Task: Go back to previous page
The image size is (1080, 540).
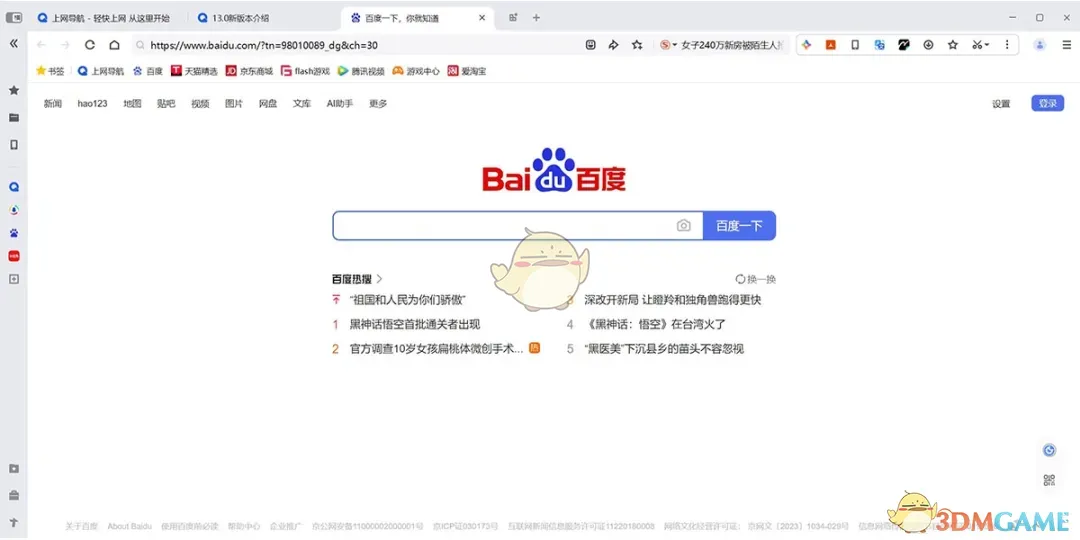Action: 41,45
